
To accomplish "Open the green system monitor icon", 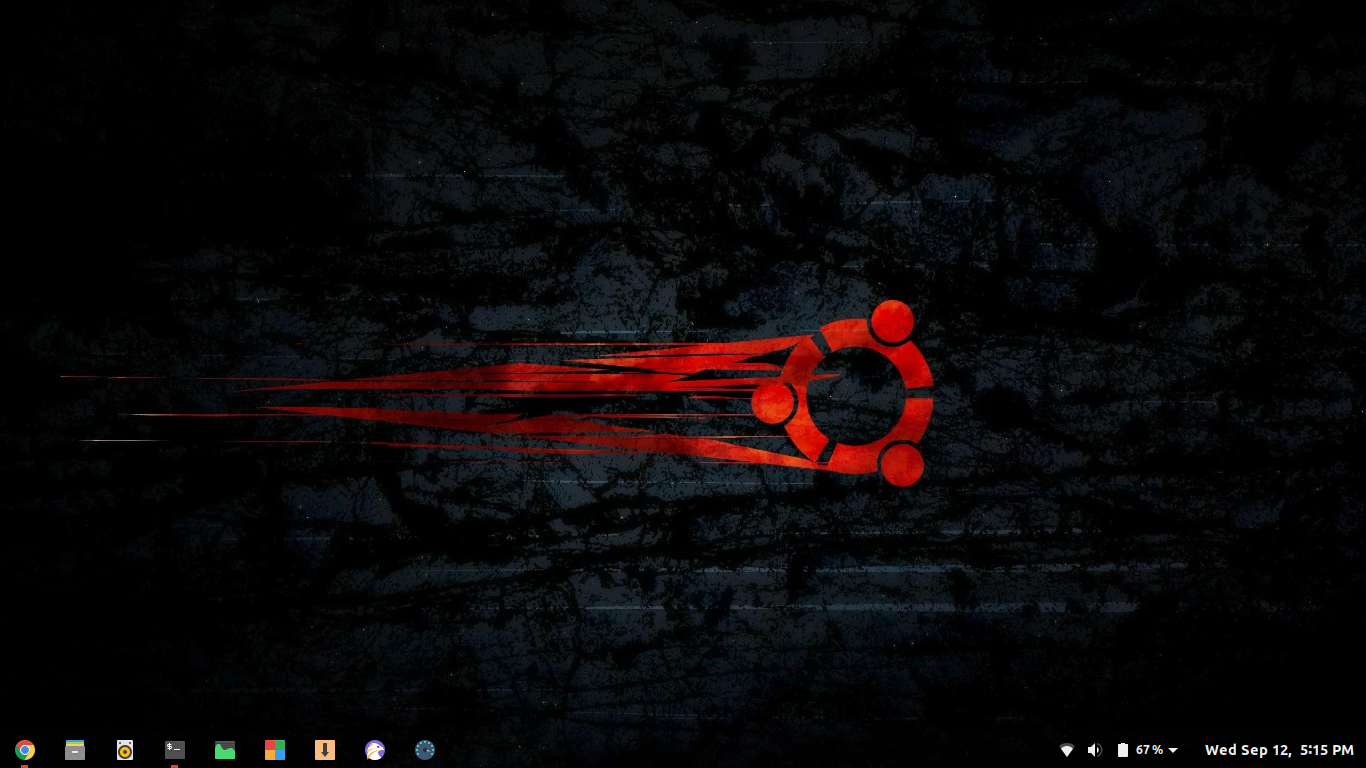I will pos(225,750).
